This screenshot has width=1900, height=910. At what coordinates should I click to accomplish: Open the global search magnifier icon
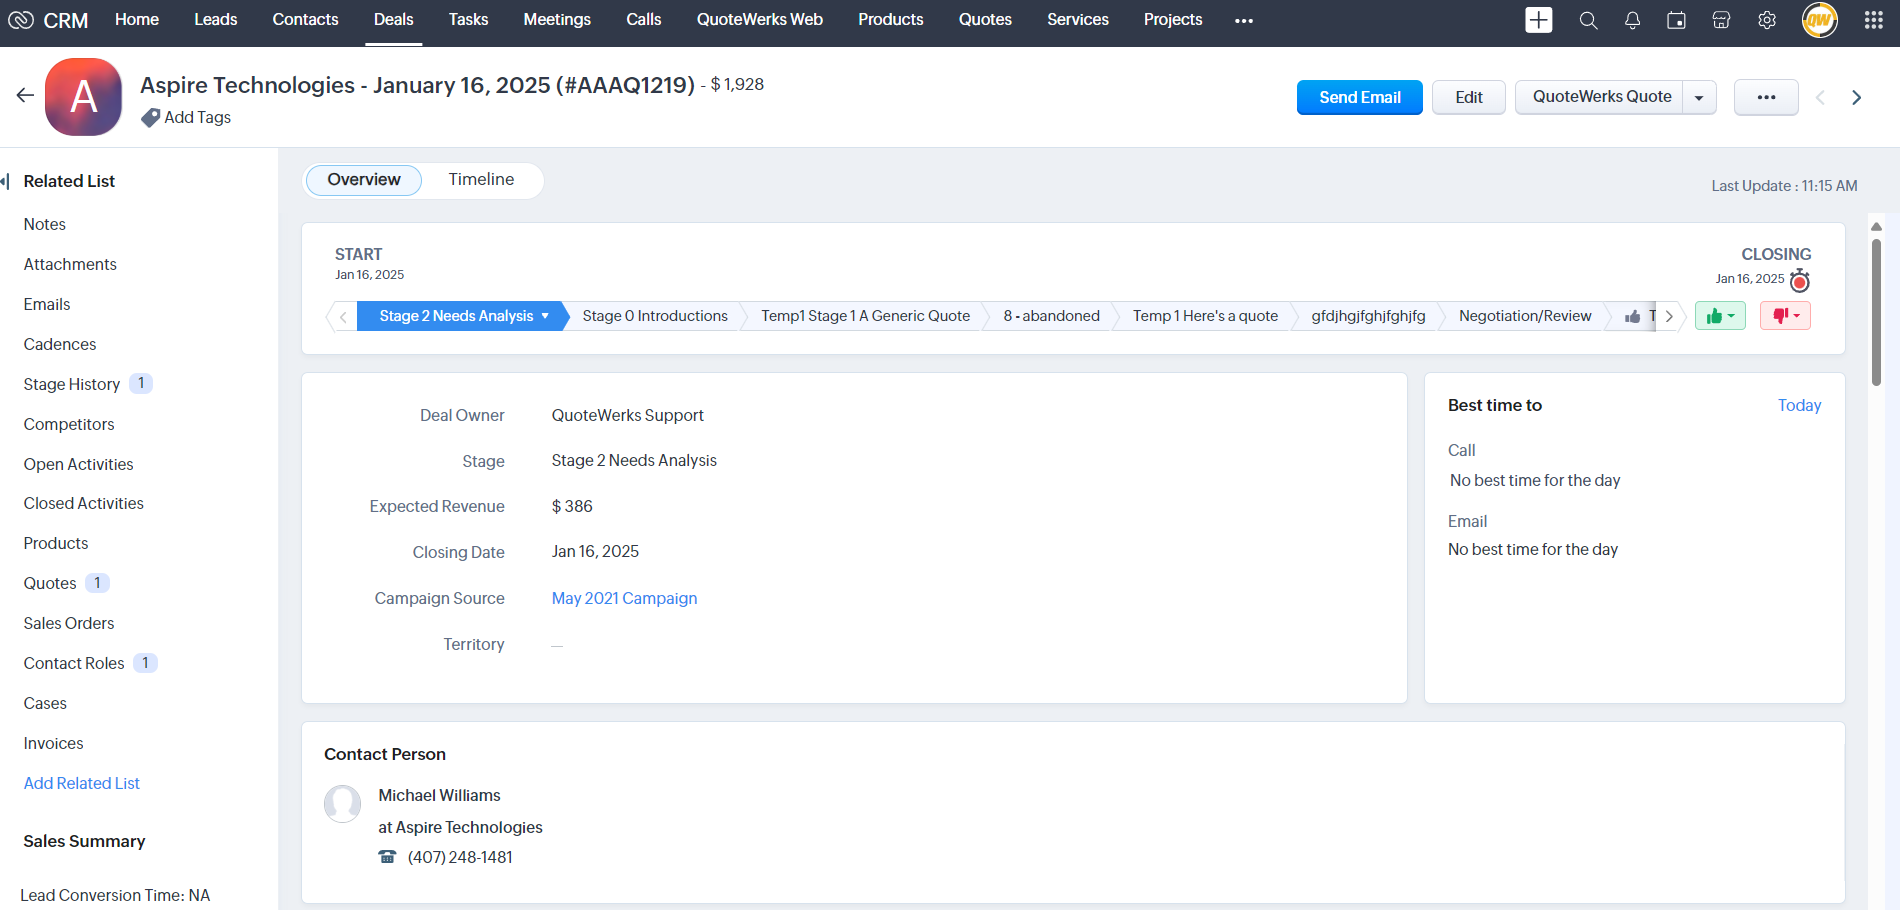click(x=1588, y=21)
